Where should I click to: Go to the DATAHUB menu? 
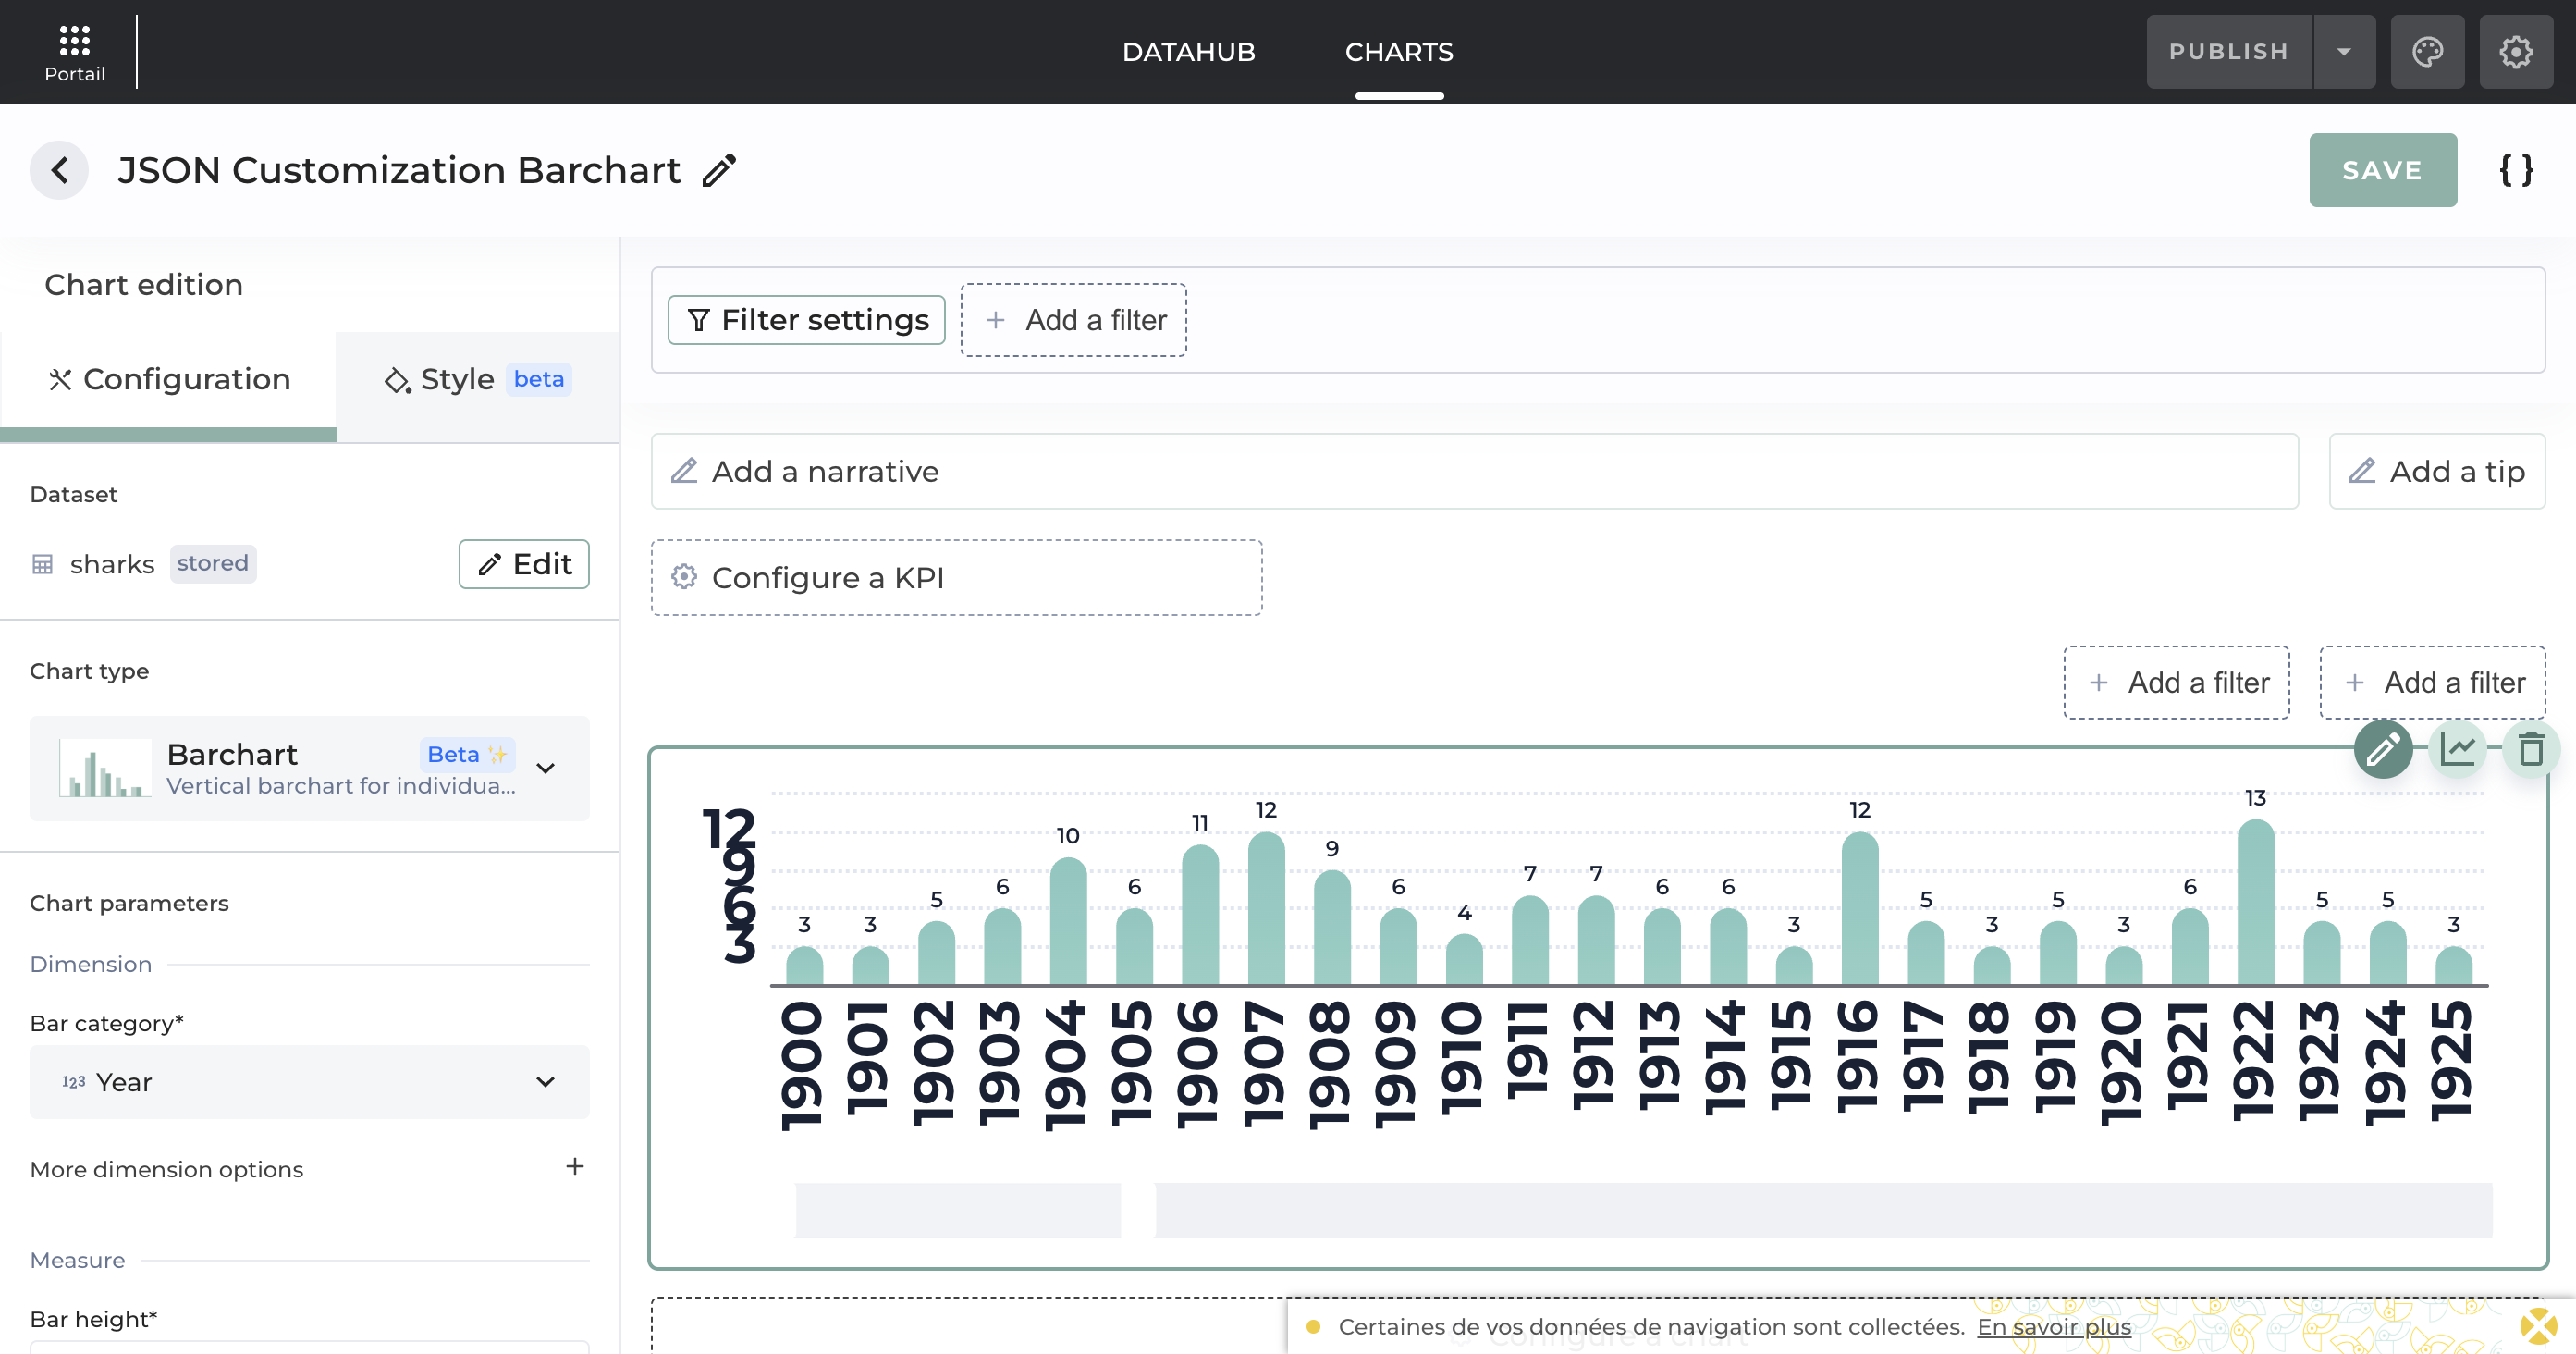1188,52
